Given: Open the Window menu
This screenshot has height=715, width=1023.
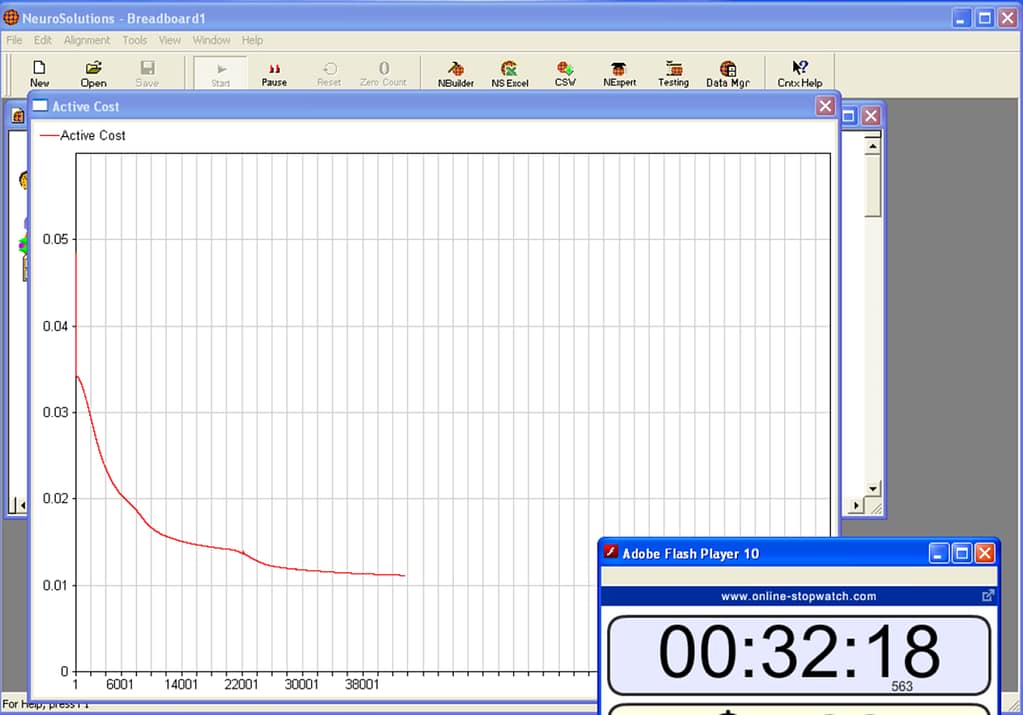Looking at the screenshot, I should pyautogui.click(x=211, y=40).
